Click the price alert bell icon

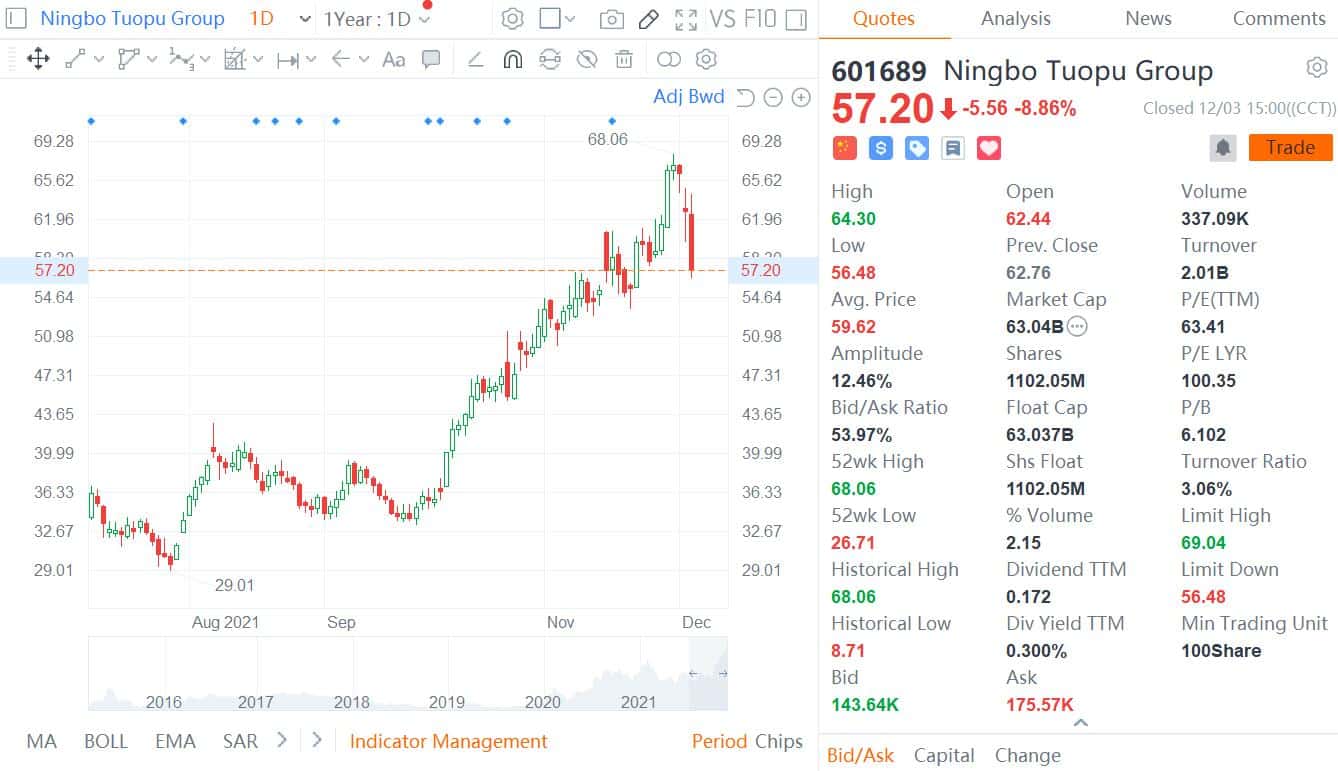point(1222,148)
